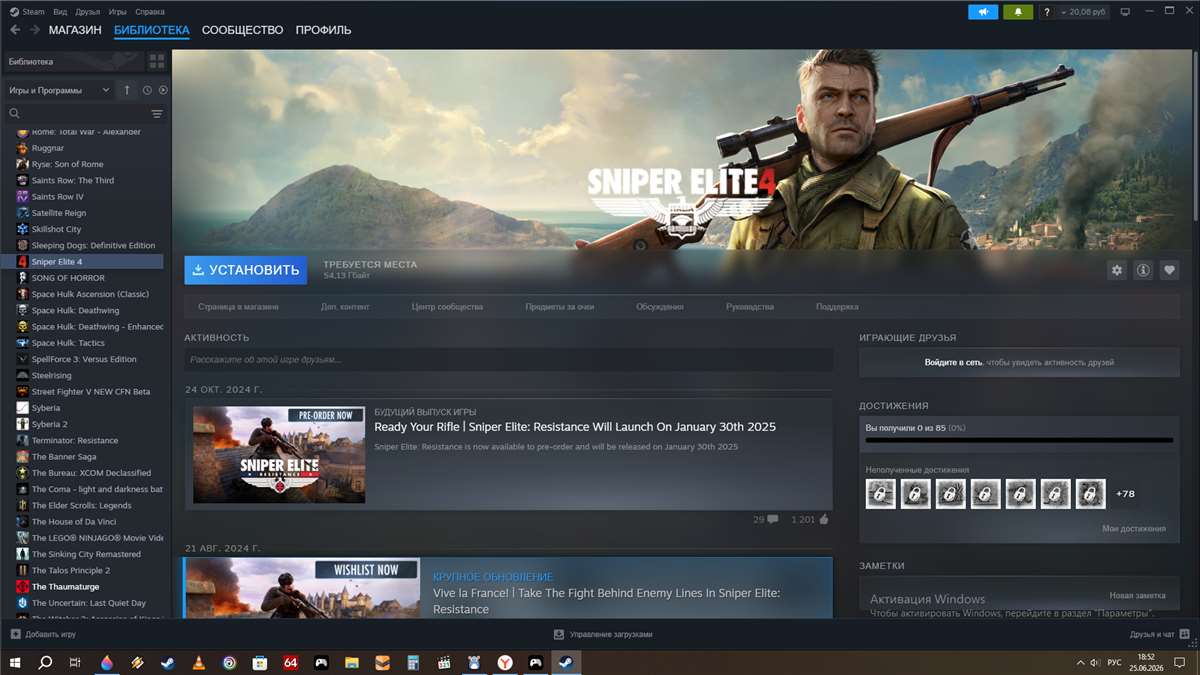The height and width of the screenshot is (675, 1200).
Task: Open comments count 29 on news post
Action: (765, 520)
